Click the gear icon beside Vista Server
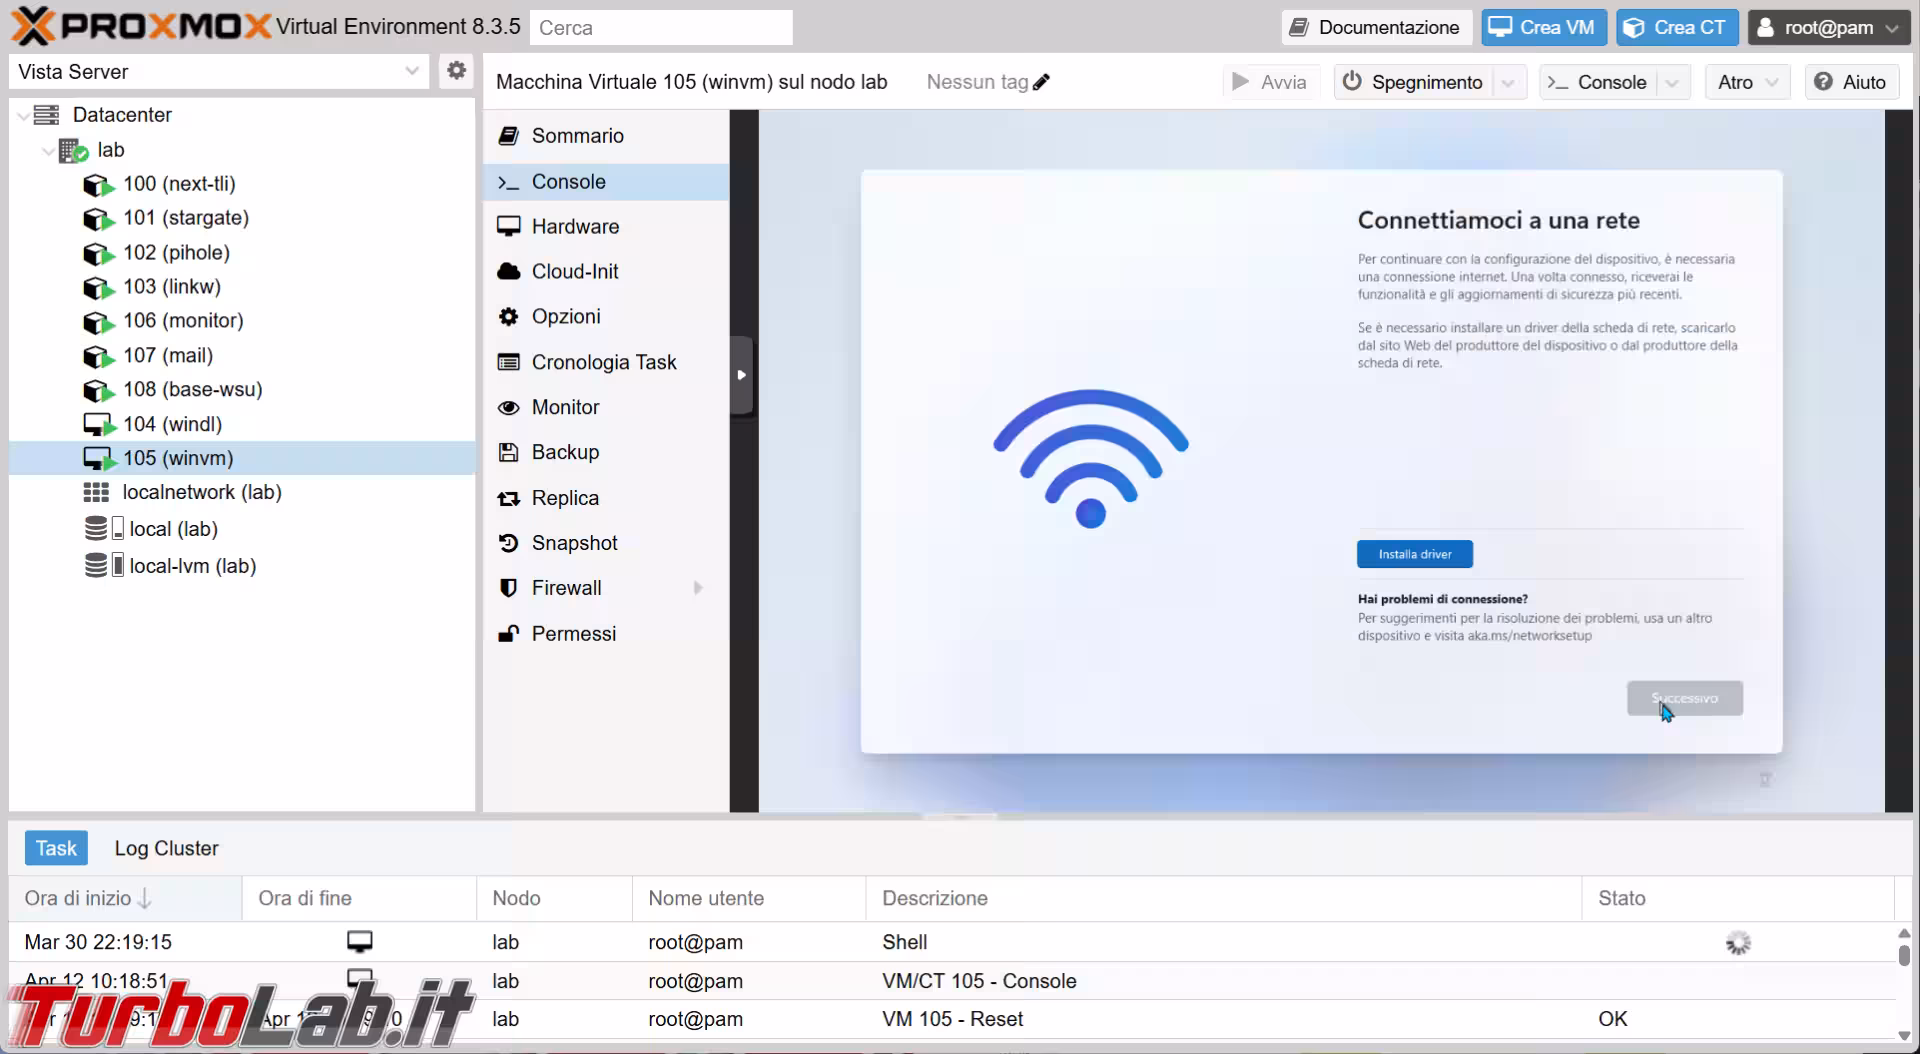The width and height of the screenshot is (1920, 1054). pyautogui.click(x=456, y=71)
